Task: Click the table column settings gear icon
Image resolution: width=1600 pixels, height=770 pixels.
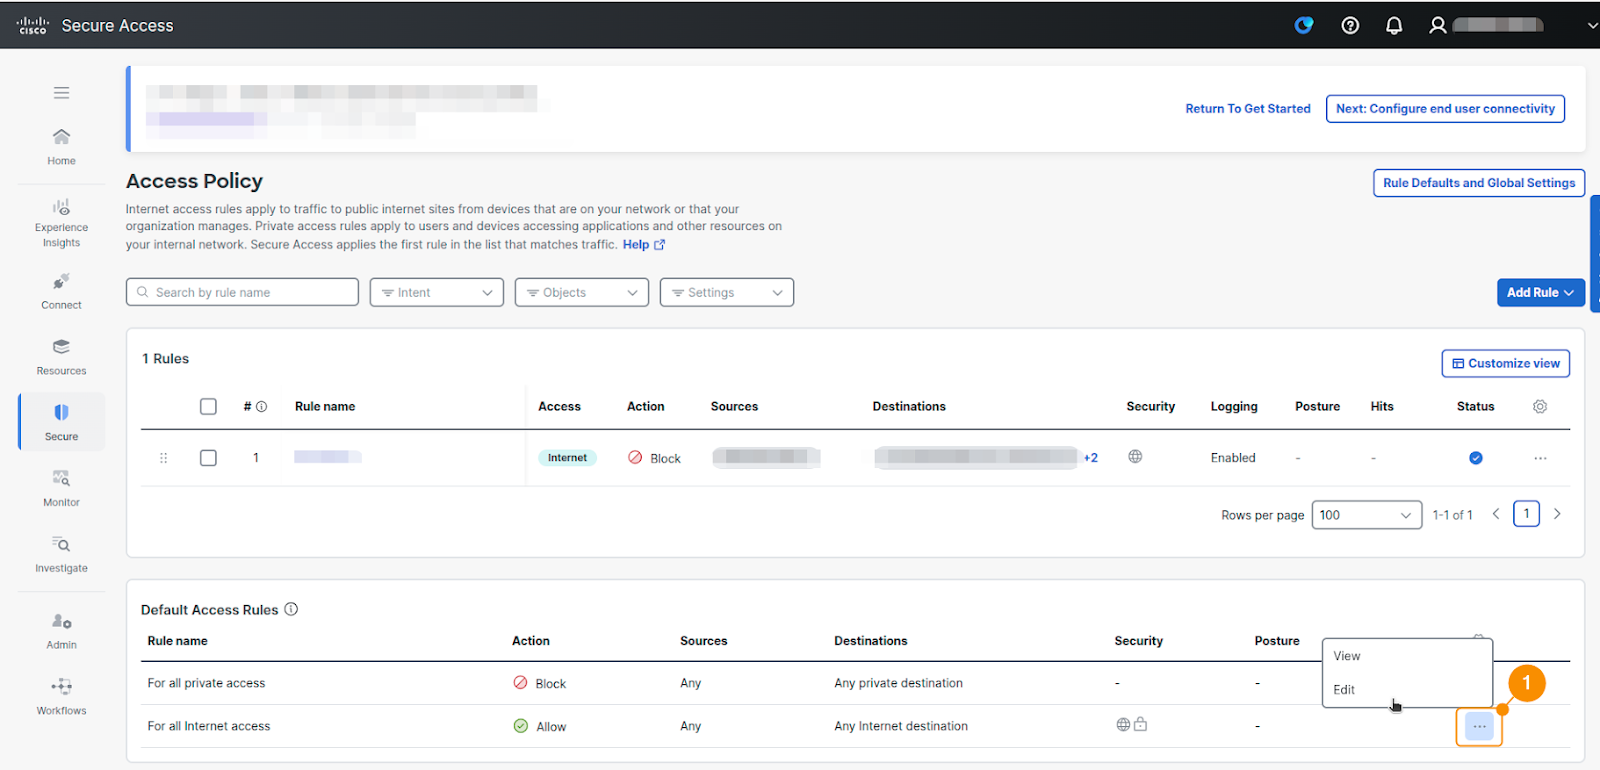Action: coord(1540,407)
